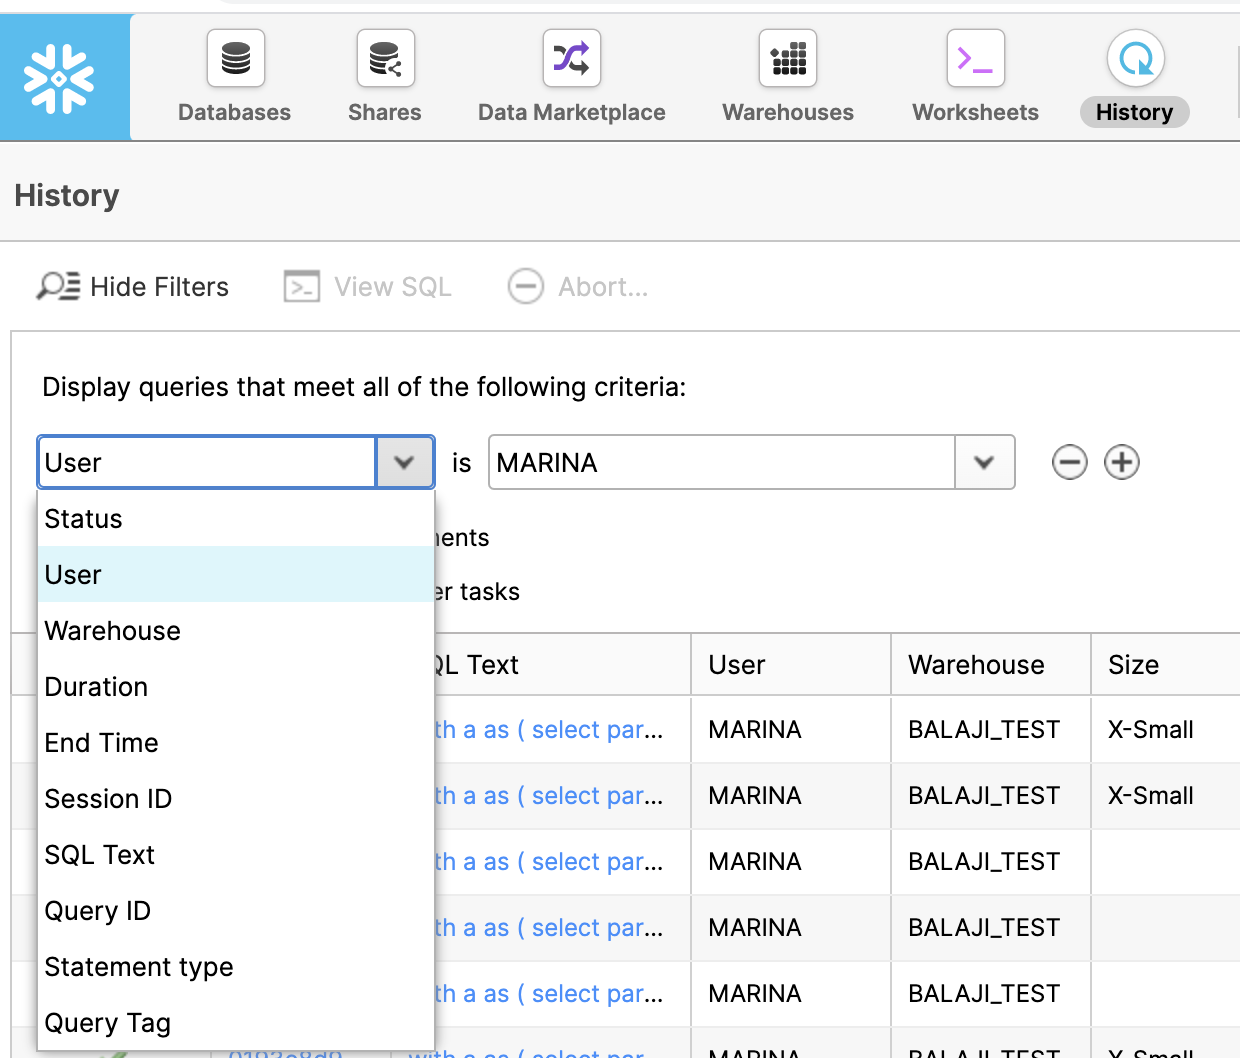Choose Statement type in the filter menu
This screenshot has height=1058, width=1240.
(x=138, y=966)
